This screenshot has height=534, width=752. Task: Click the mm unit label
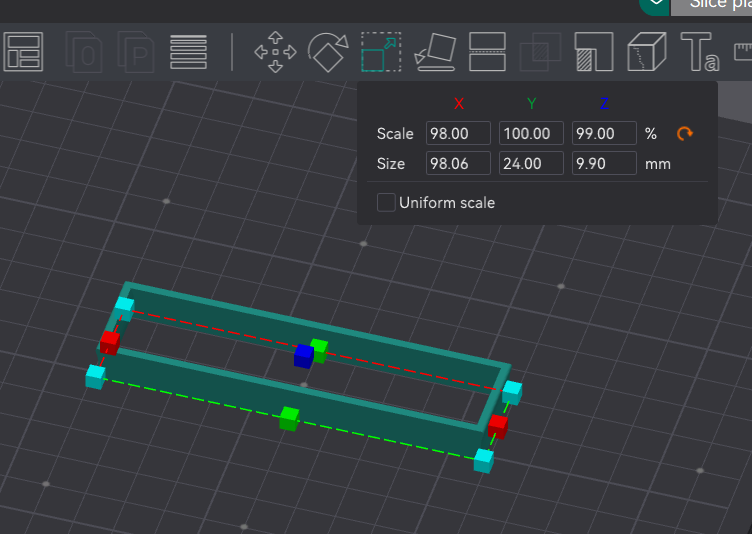click(658, 164)
